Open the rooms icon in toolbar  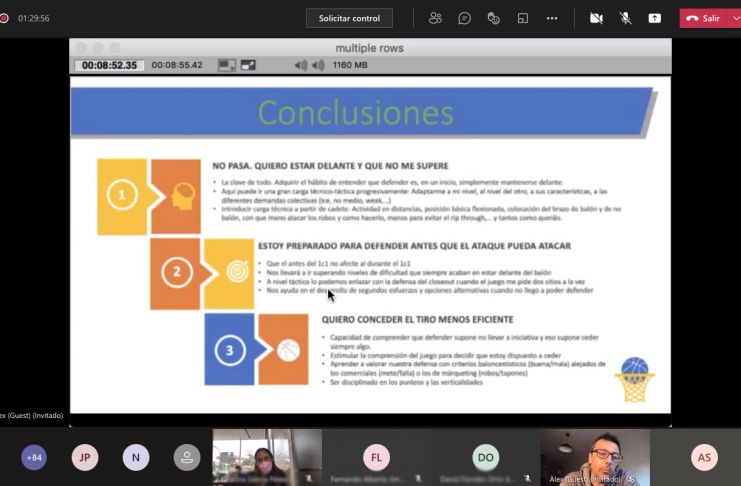pos(523,18)
